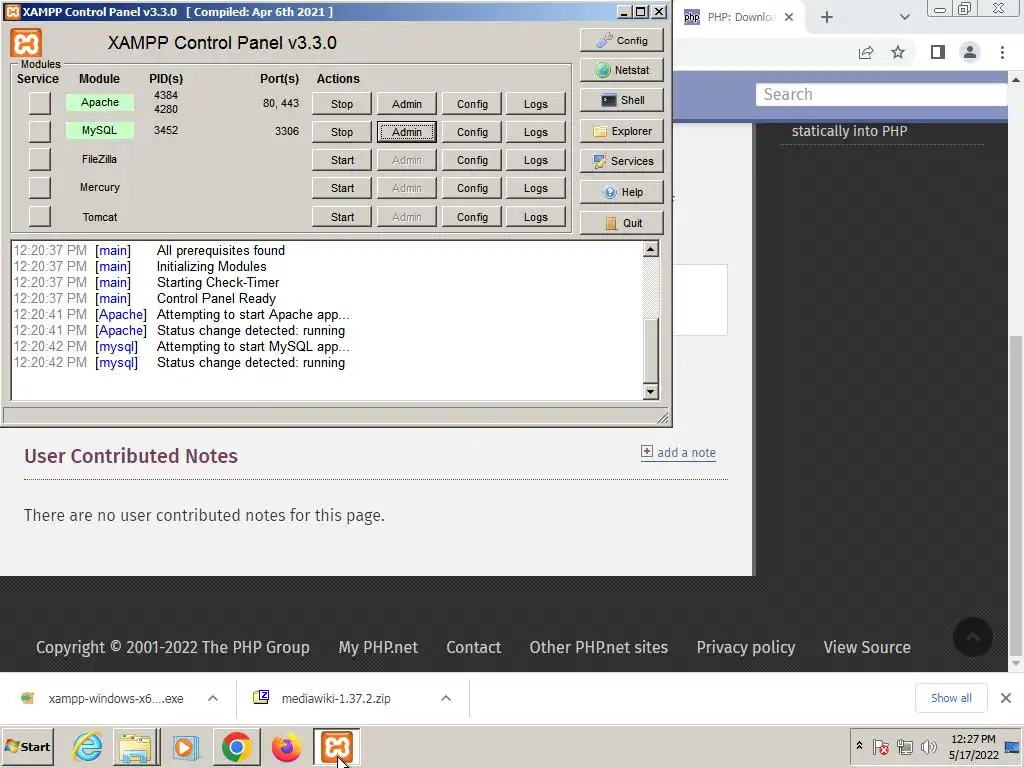Show all downloads
Image resolution: width=1024 pixels, height=768 pixels.
tap(951, 698)
